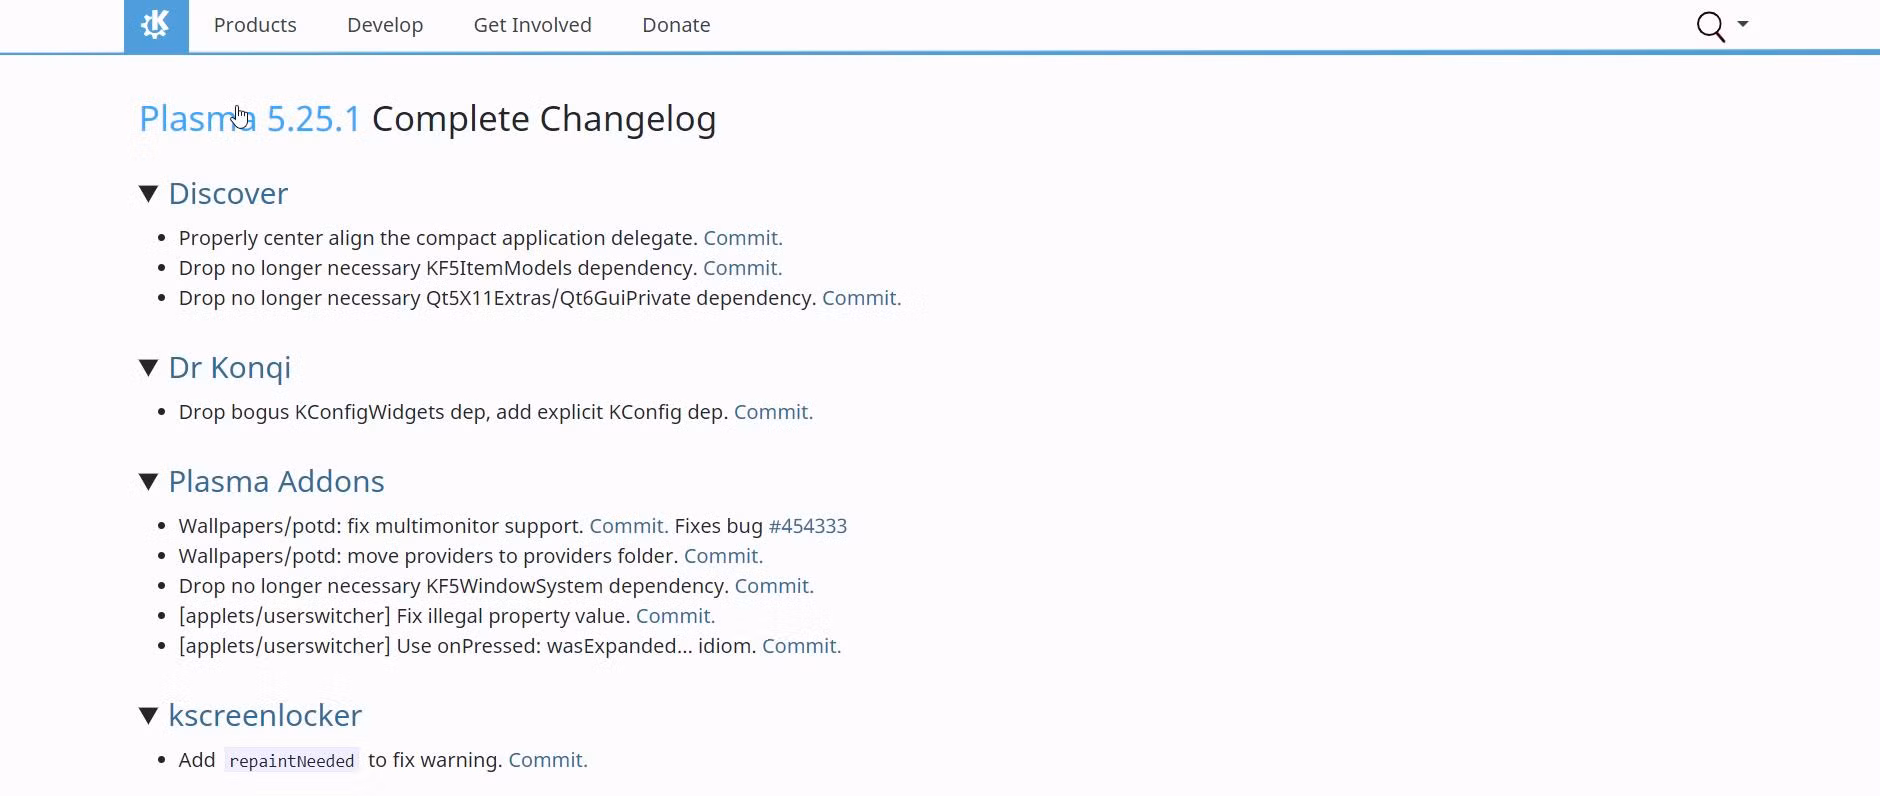
Task: Open the Discover heading link
Action: click(228, 194)
